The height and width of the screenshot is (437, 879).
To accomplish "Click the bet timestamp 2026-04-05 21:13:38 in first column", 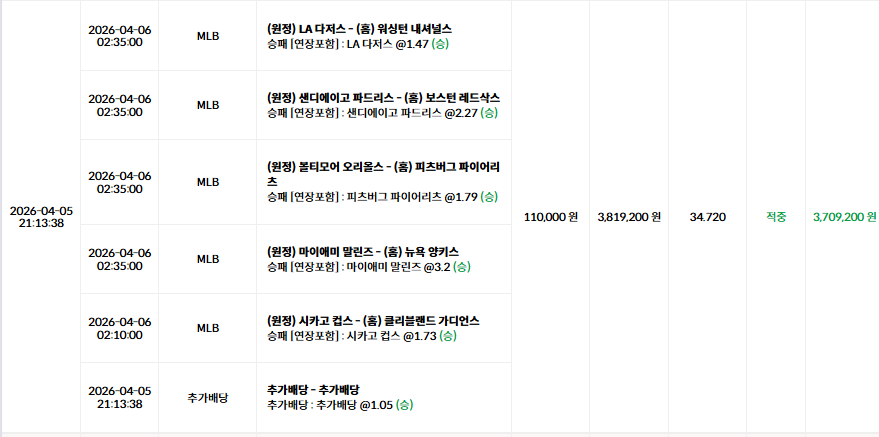I will tap(41, 217).
